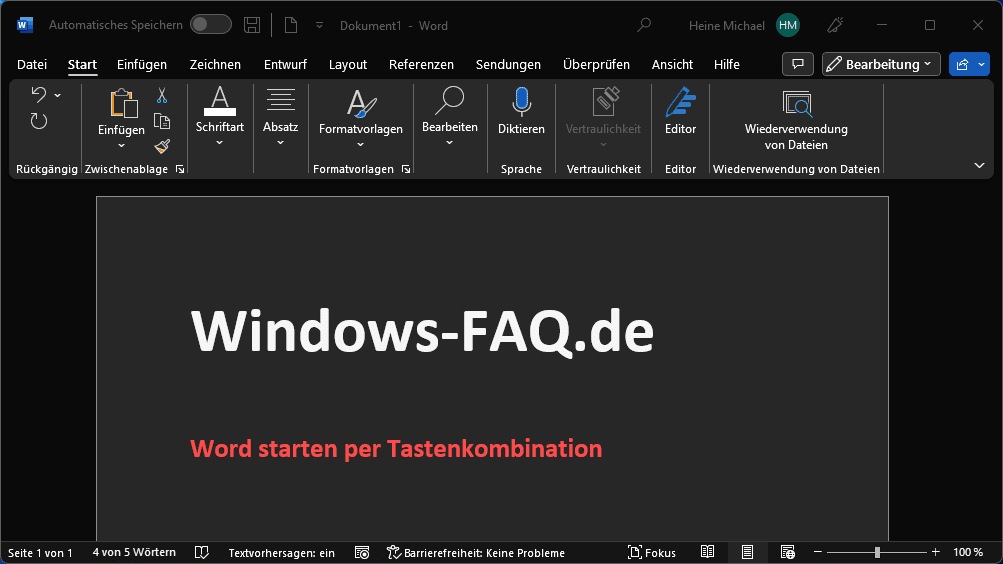1003x564 pixels.
Task: Open the Bearbeiten find group
Action: (x=450, y=117)
